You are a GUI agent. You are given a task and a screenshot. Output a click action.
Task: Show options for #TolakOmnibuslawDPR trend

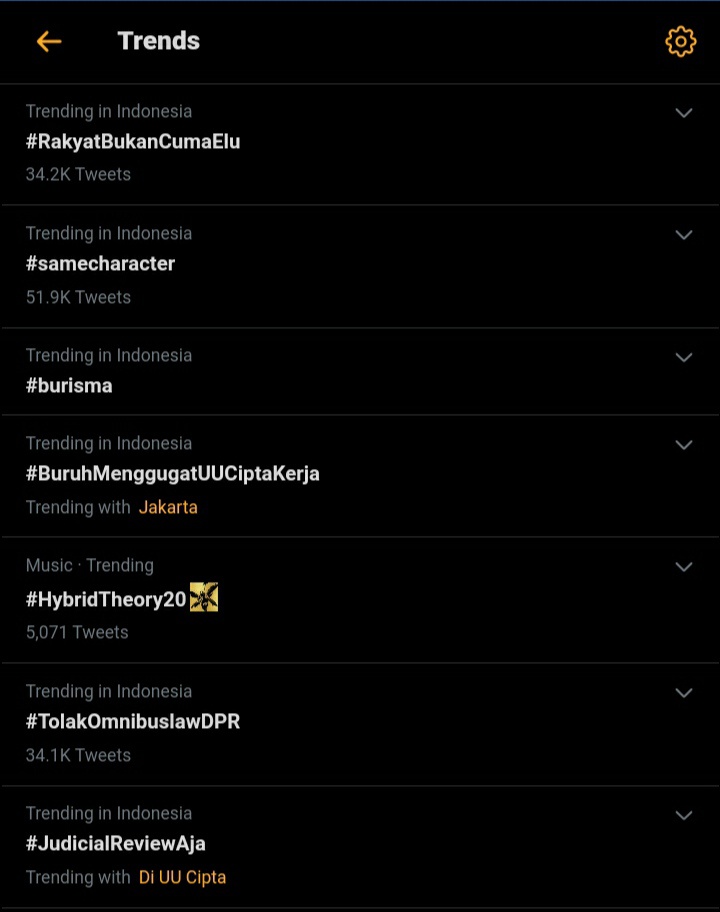click(684, 693)
